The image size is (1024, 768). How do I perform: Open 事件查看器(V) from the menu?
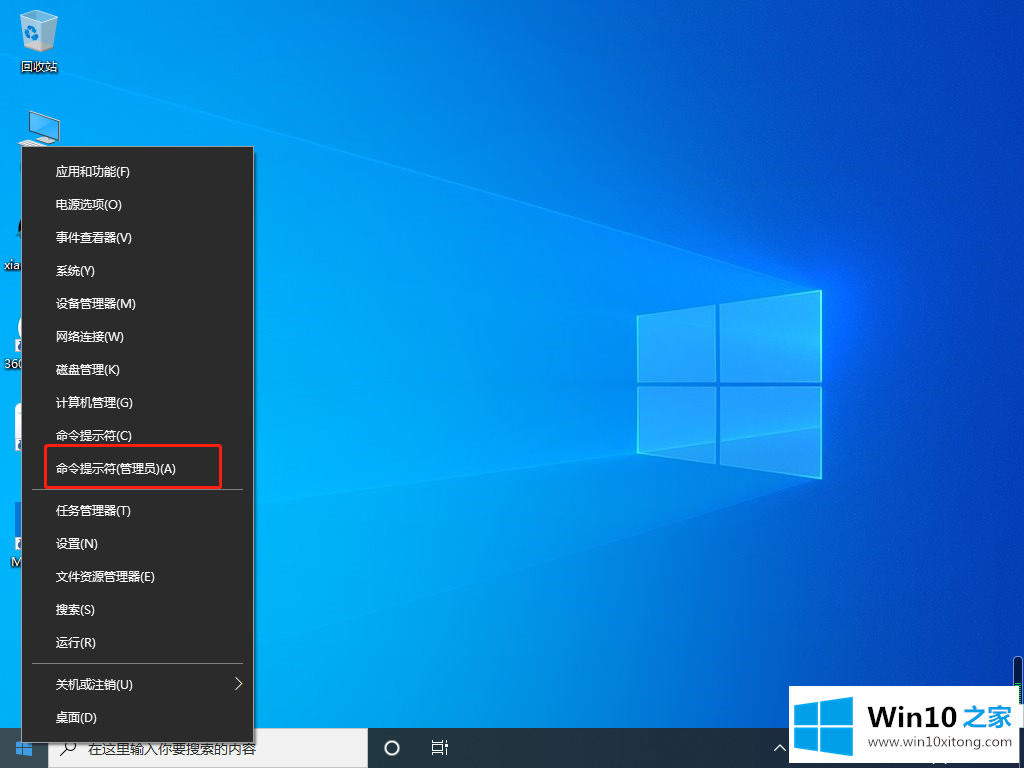pos(94,238)
